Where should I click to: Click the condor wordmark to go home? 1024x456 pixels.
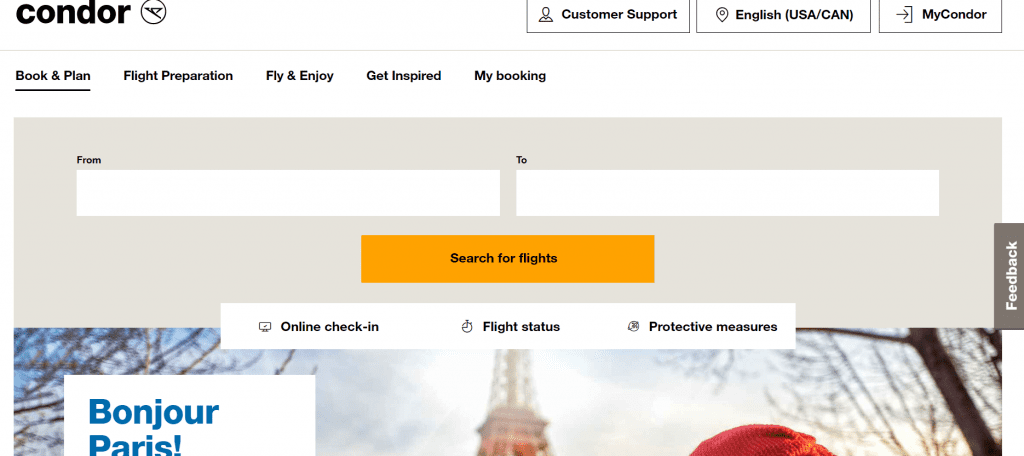point(73,13)
